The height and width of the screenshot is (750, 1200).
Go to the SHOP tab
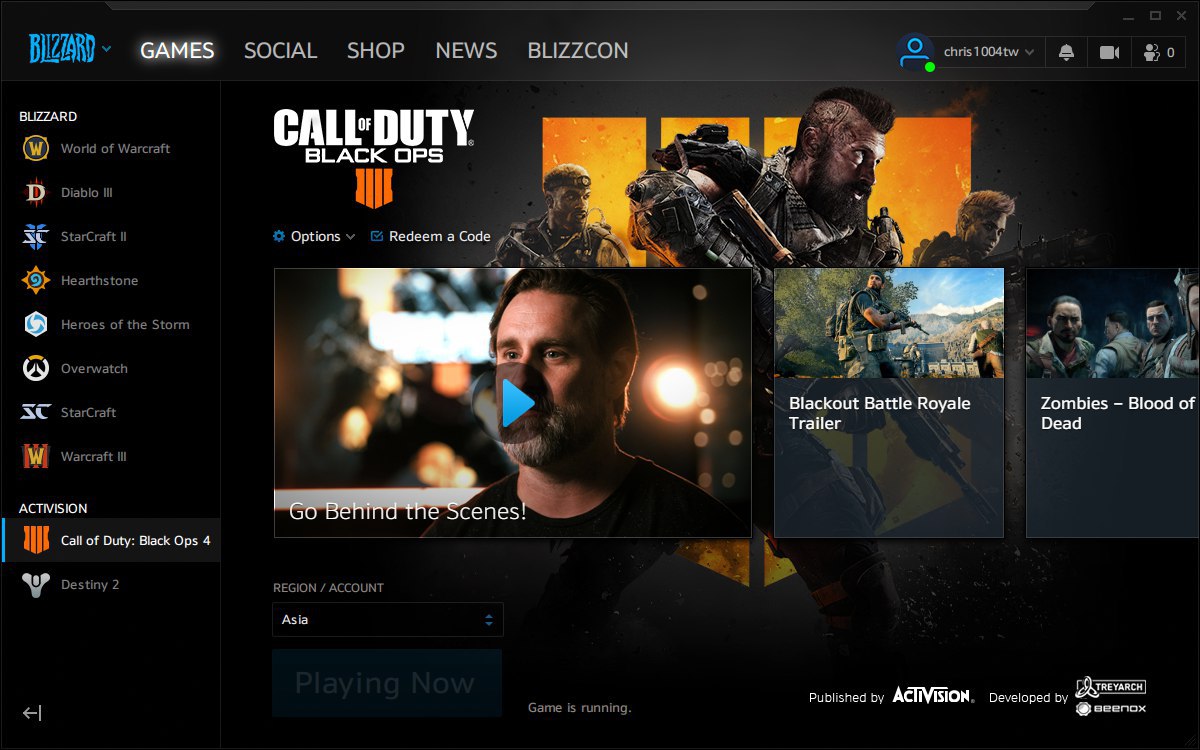tap(375, 50)
